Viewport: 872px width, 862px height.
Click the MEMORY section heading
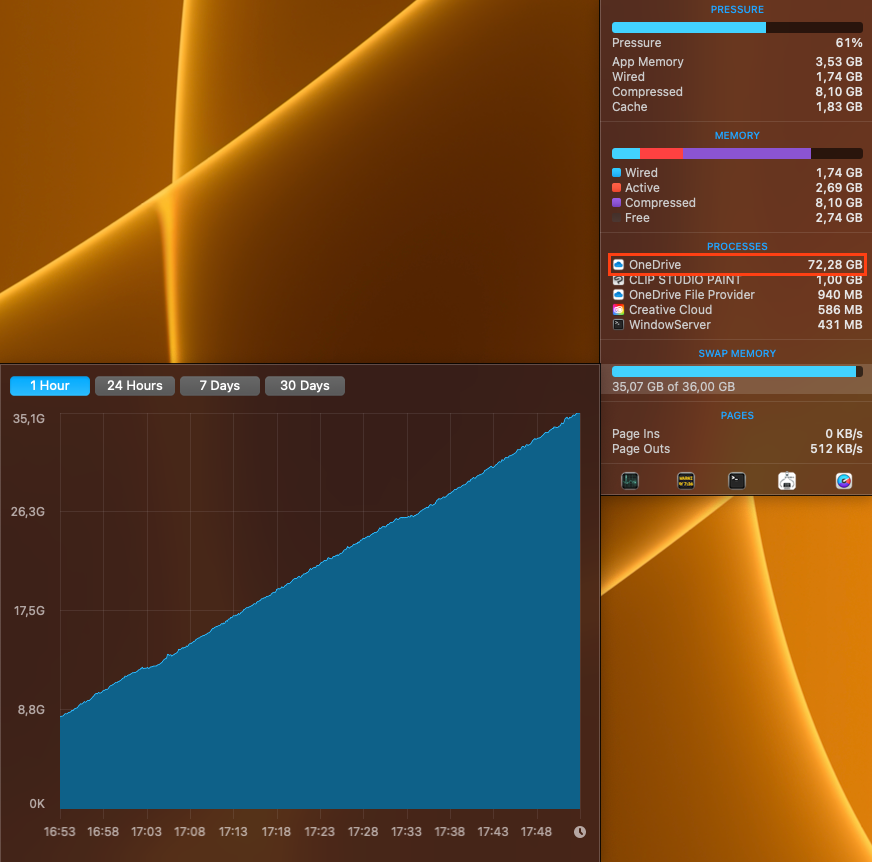point(737,136)
